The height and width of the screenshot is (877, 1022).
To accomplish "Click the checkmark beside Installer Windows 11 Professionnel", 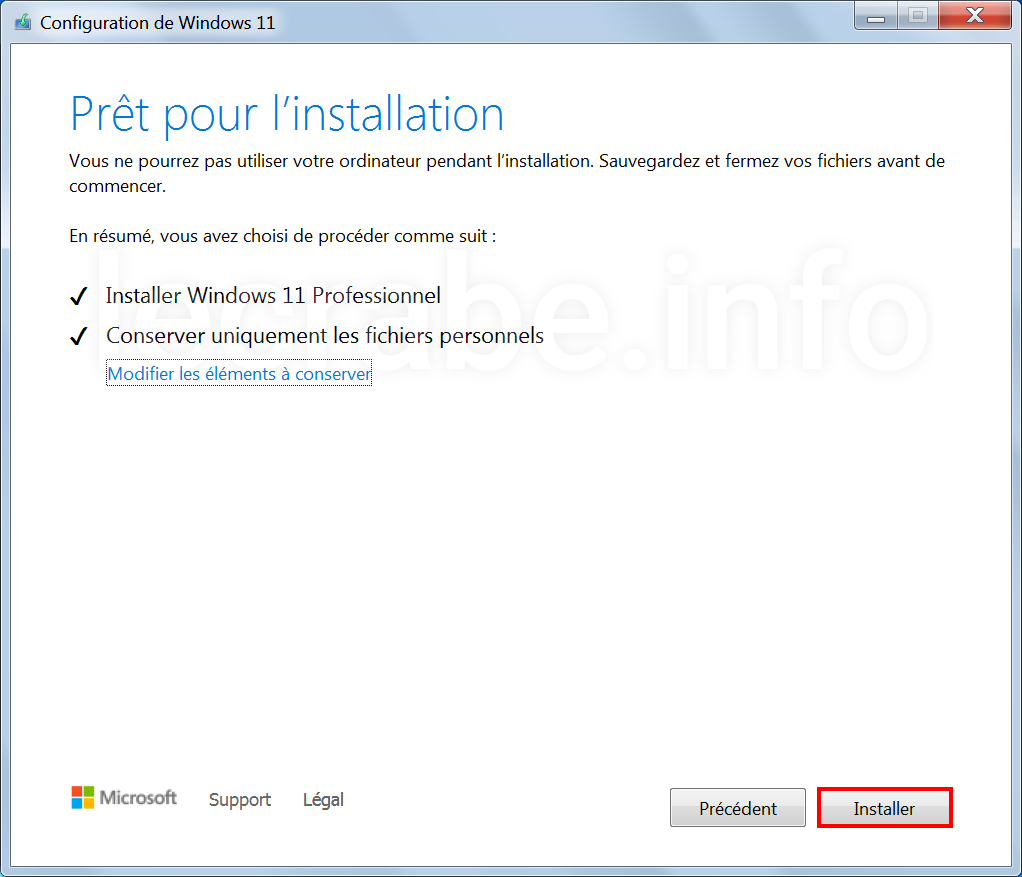I will click(79, 296).
